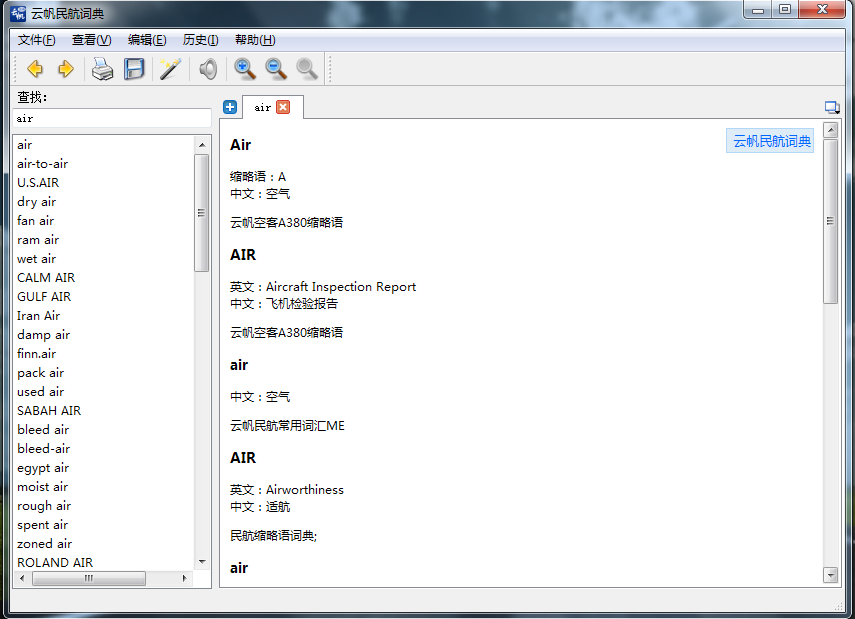Click '云帆民航常用词汇ME' source text

click(287, 426)
